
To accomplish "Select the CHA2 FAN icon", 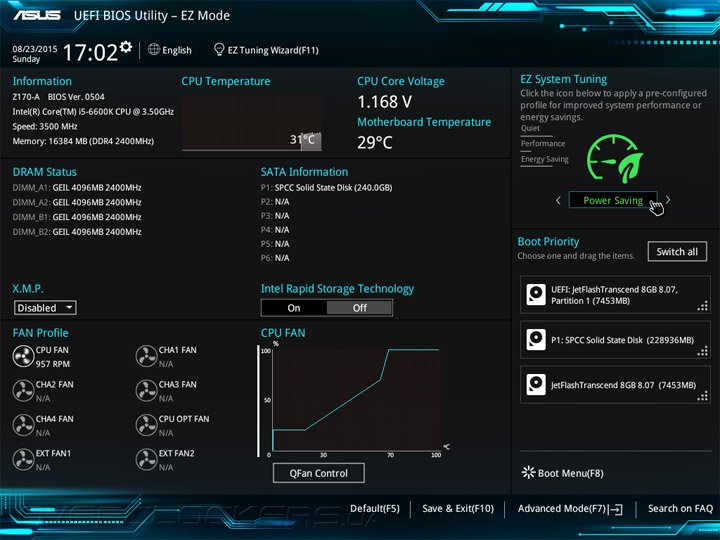I will pos(23,391).
